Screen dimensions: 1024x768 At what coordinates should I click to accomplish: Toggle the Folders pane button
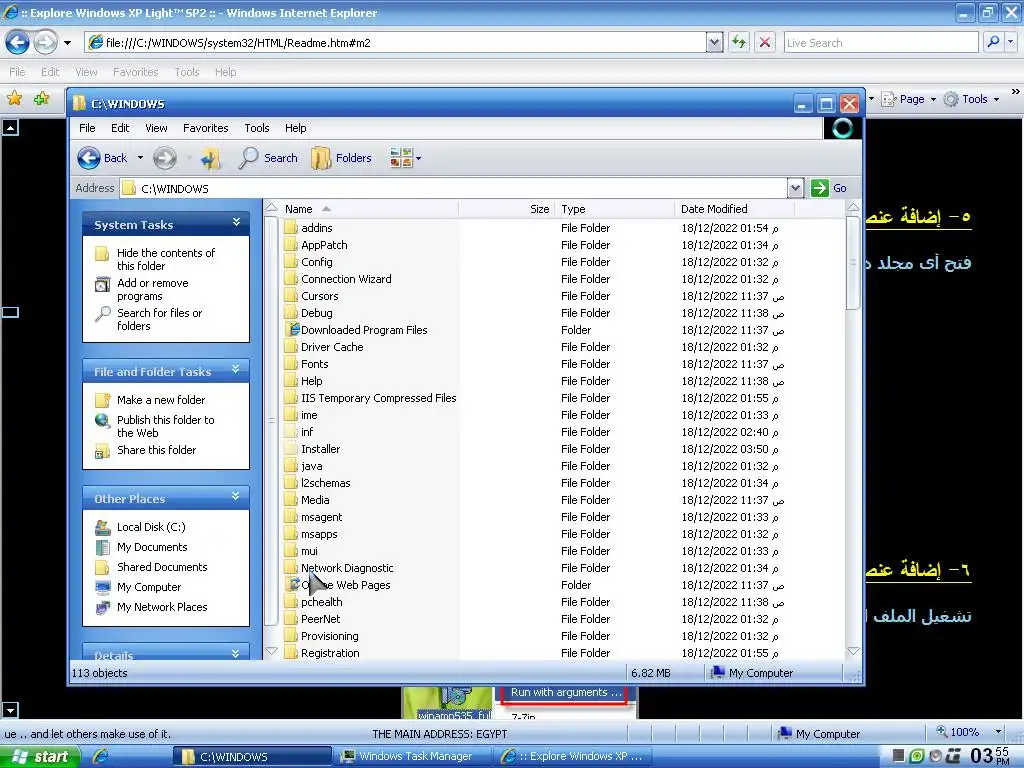[x=341, y=158]
